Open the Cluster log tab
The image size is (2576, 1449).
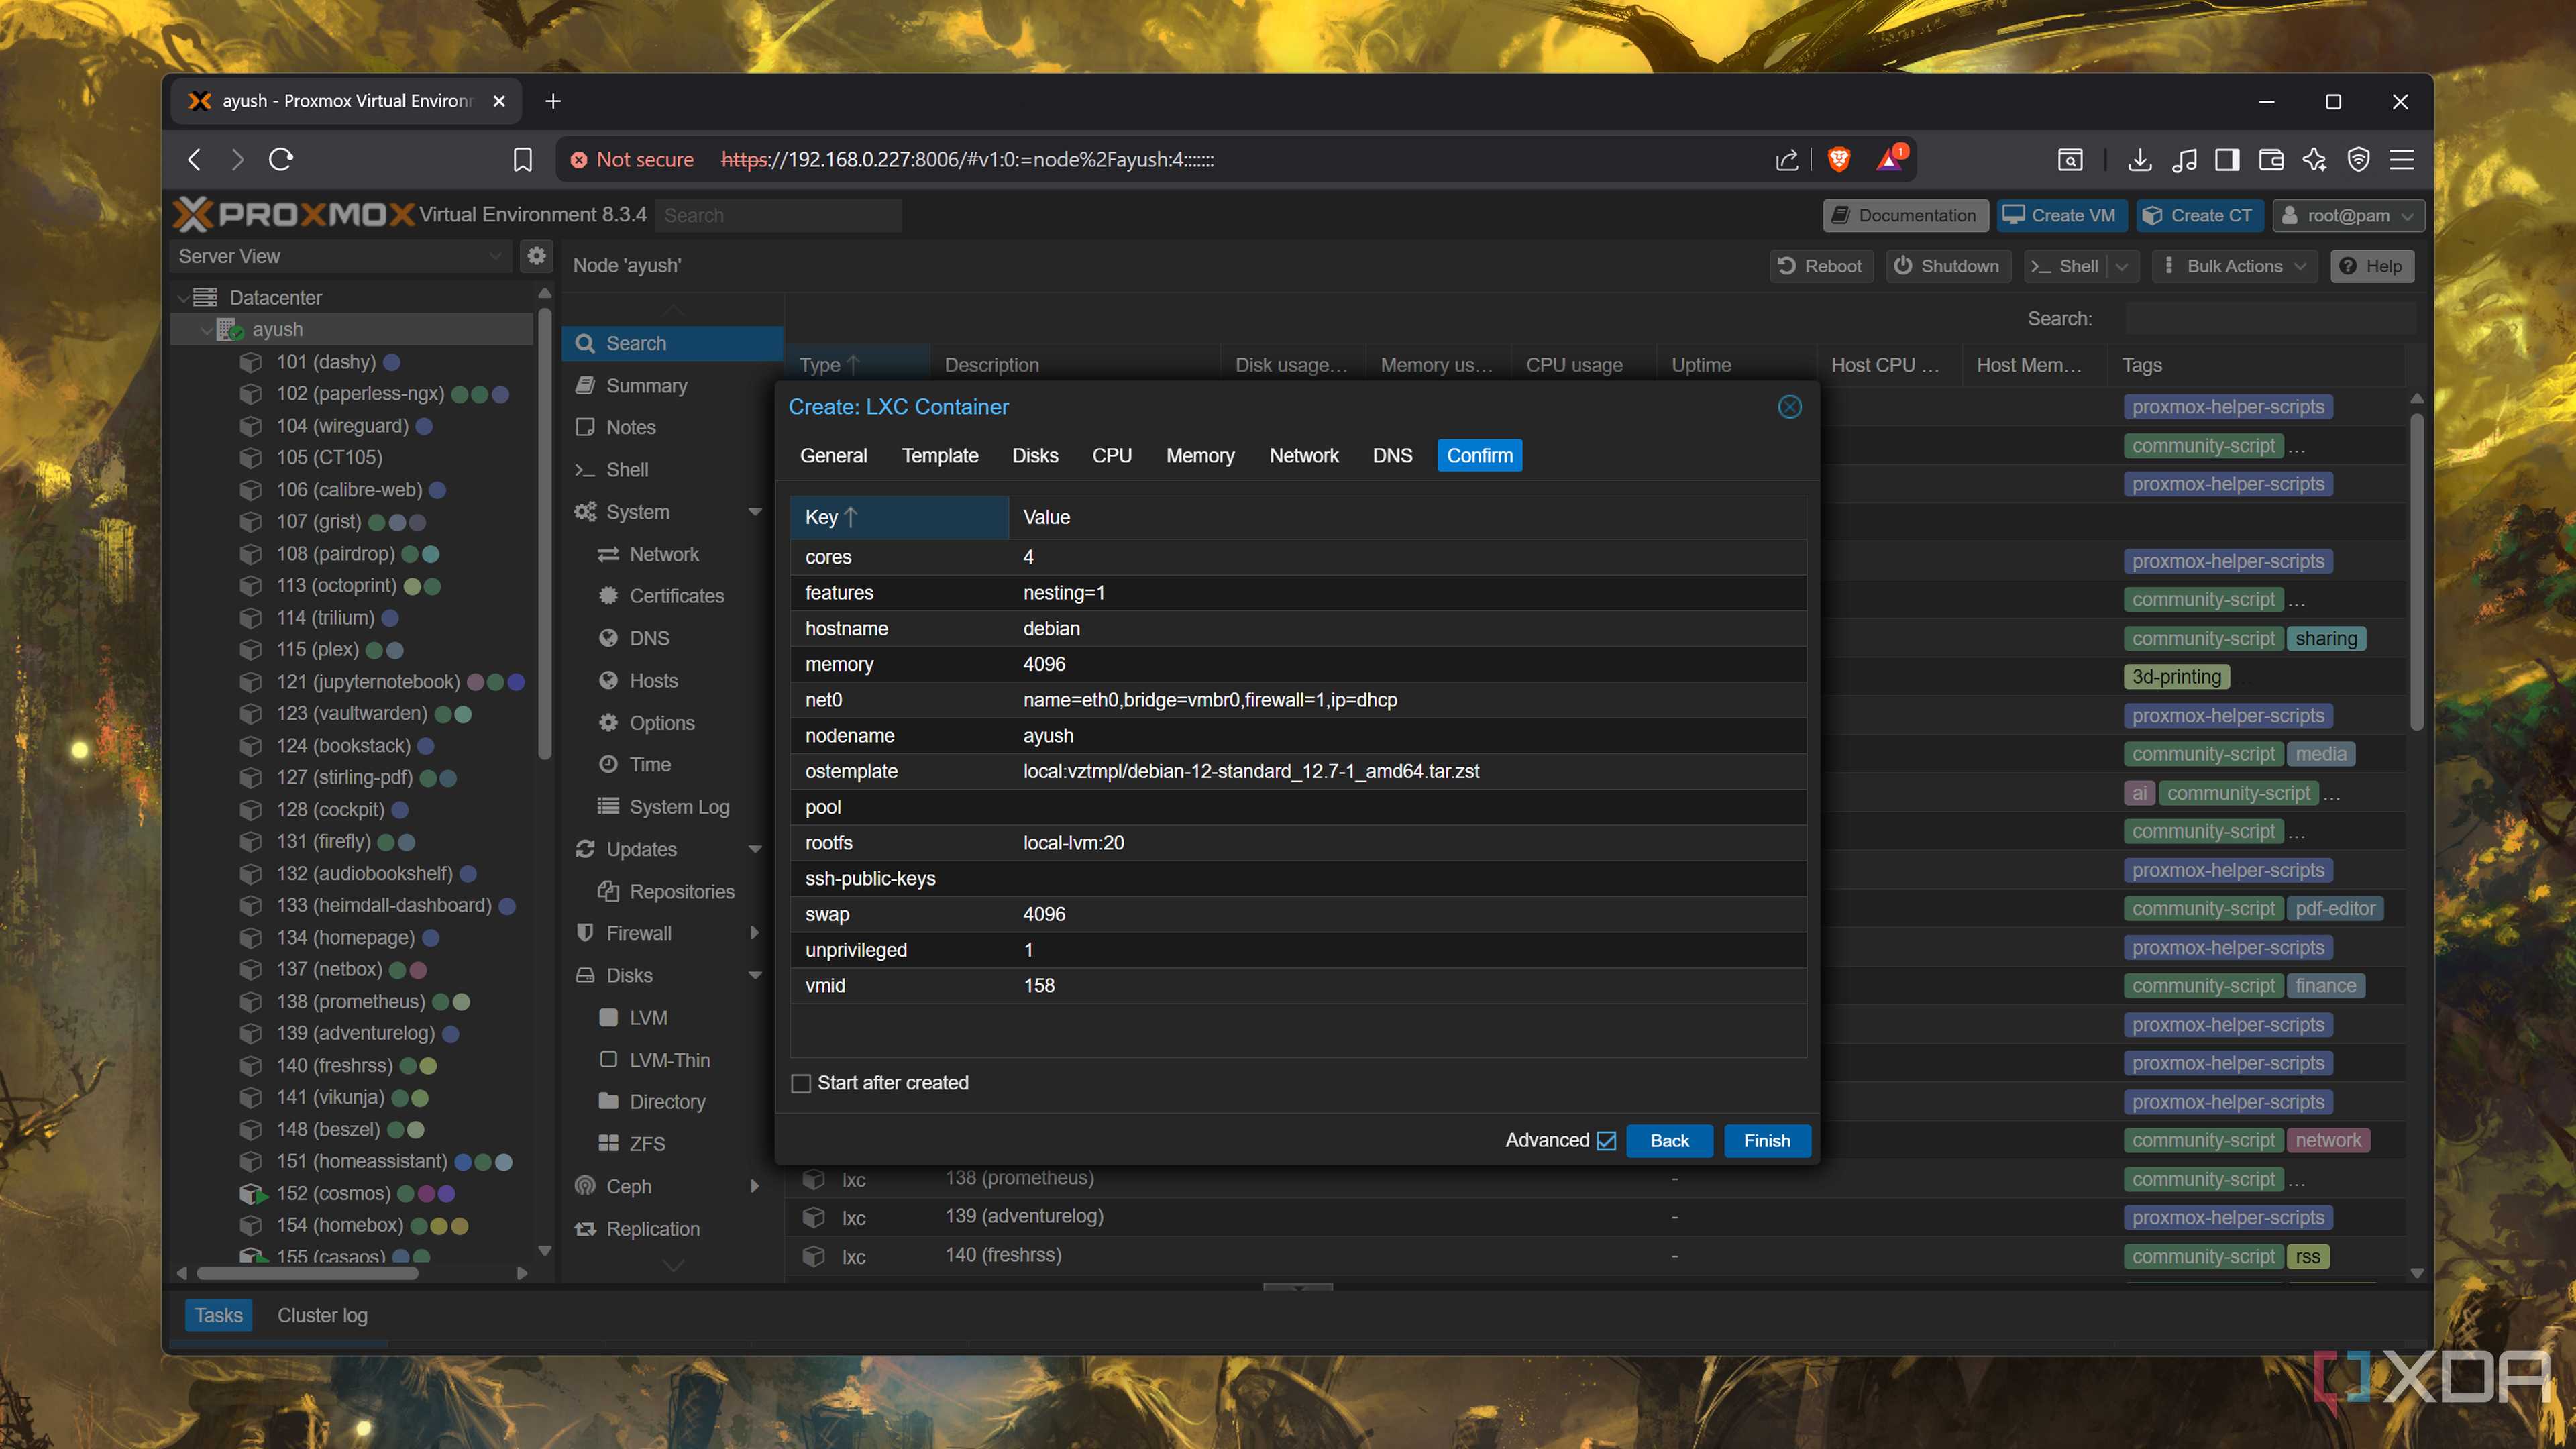click(322, 1315)
